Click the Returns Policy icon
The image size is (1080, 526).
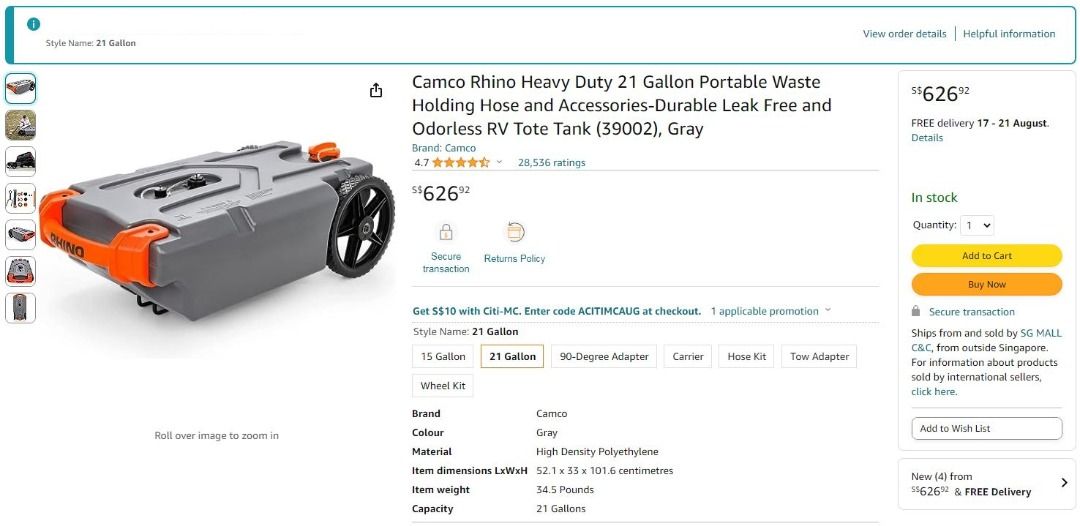pos(515,232)
